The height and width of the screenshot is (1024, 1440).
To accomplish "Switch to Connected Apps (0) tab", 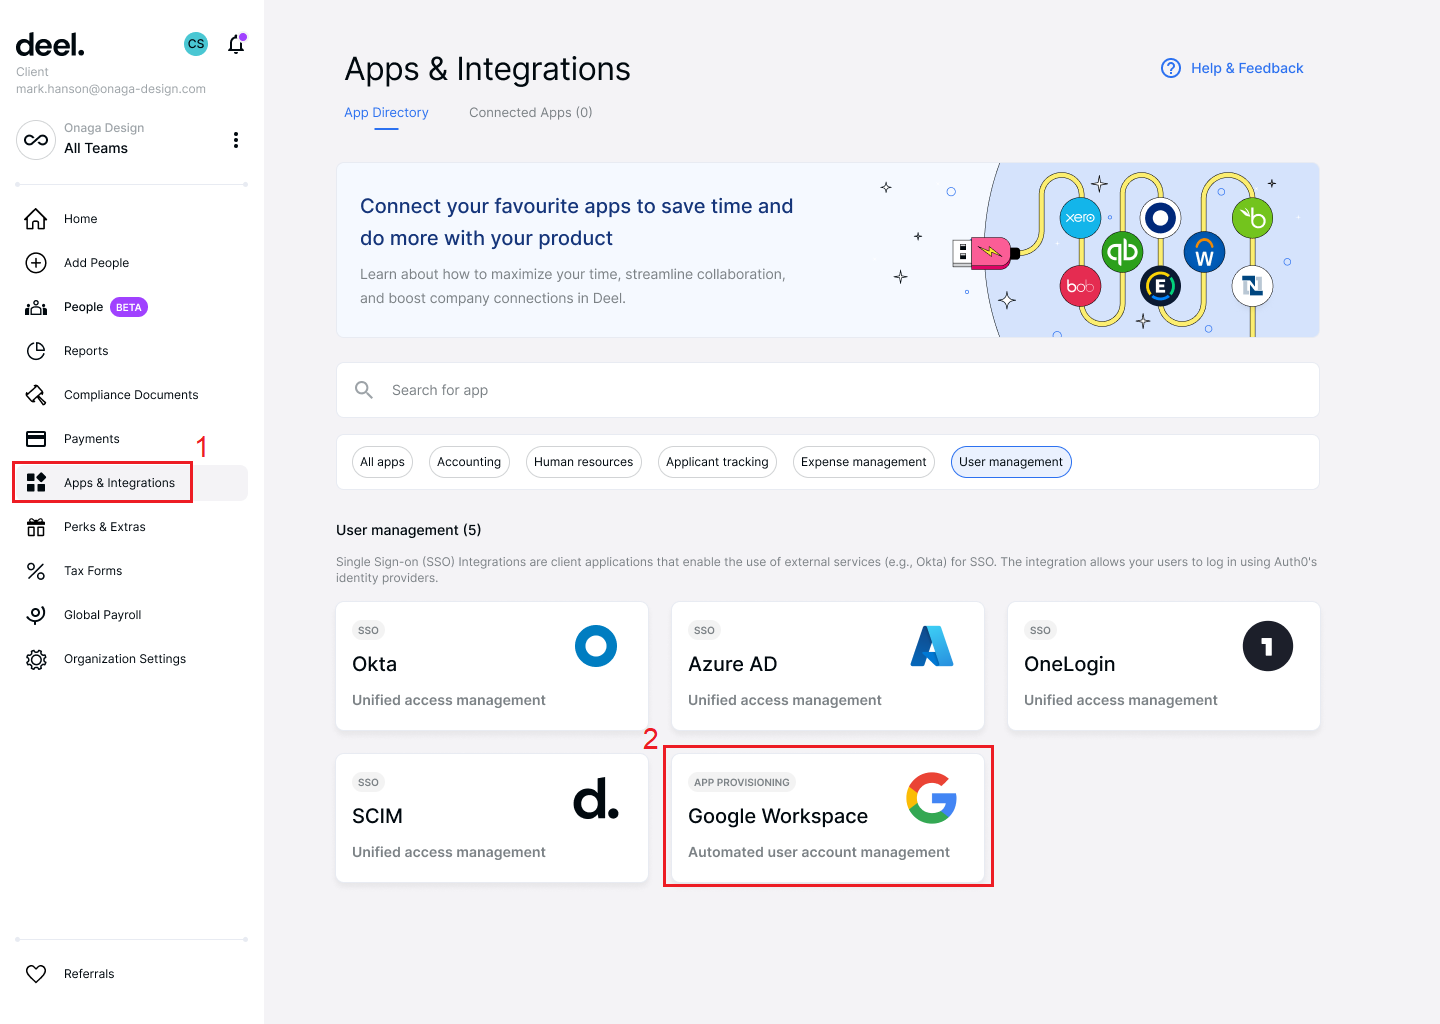I will 531,113.
